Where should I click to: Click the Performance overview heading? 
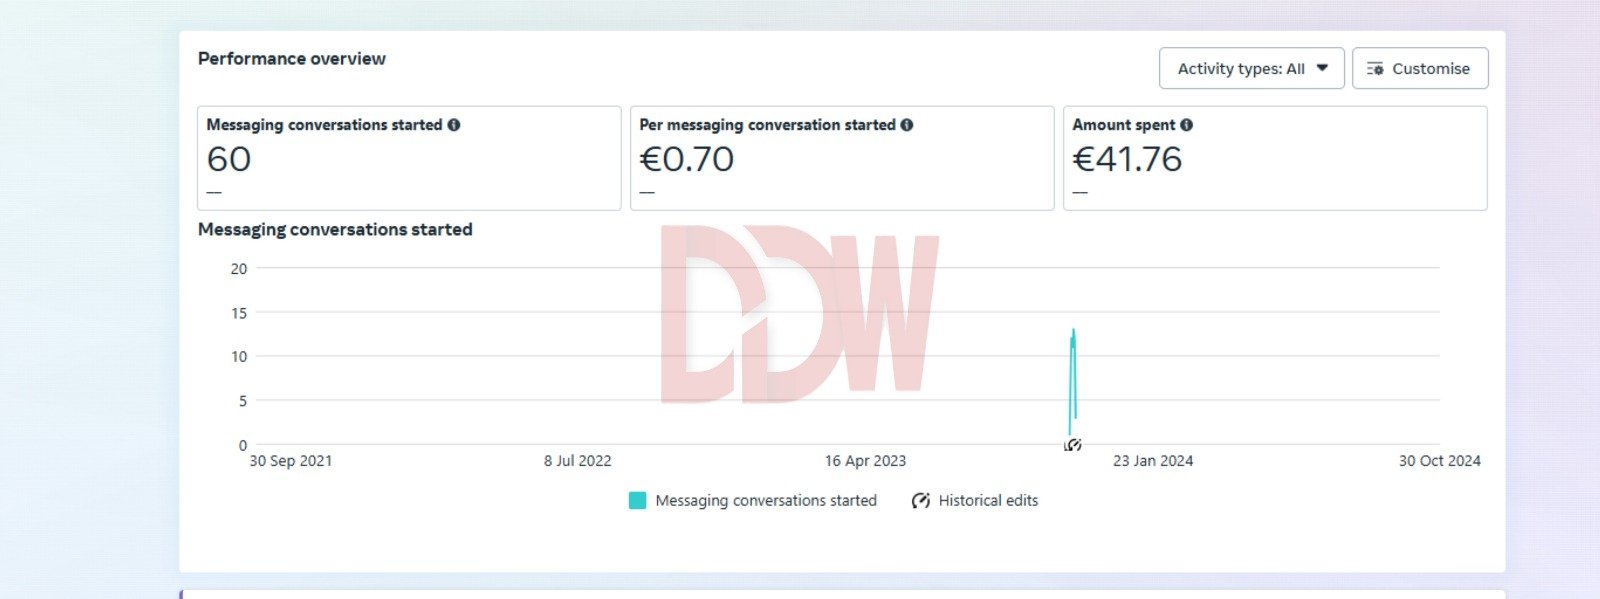[292, 59]
